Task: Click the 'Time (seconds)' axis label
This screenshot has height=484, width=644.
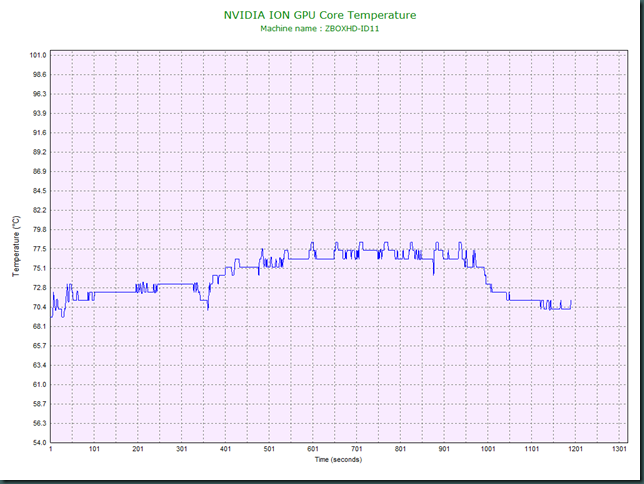Action: point(338,459)
